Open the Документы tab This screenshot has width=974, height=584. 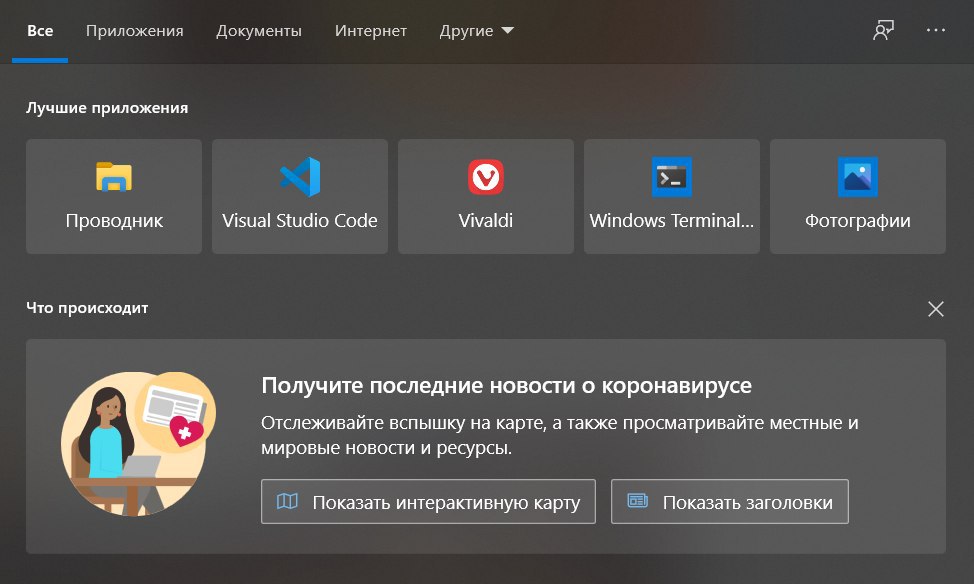click(x=259, y=31)
